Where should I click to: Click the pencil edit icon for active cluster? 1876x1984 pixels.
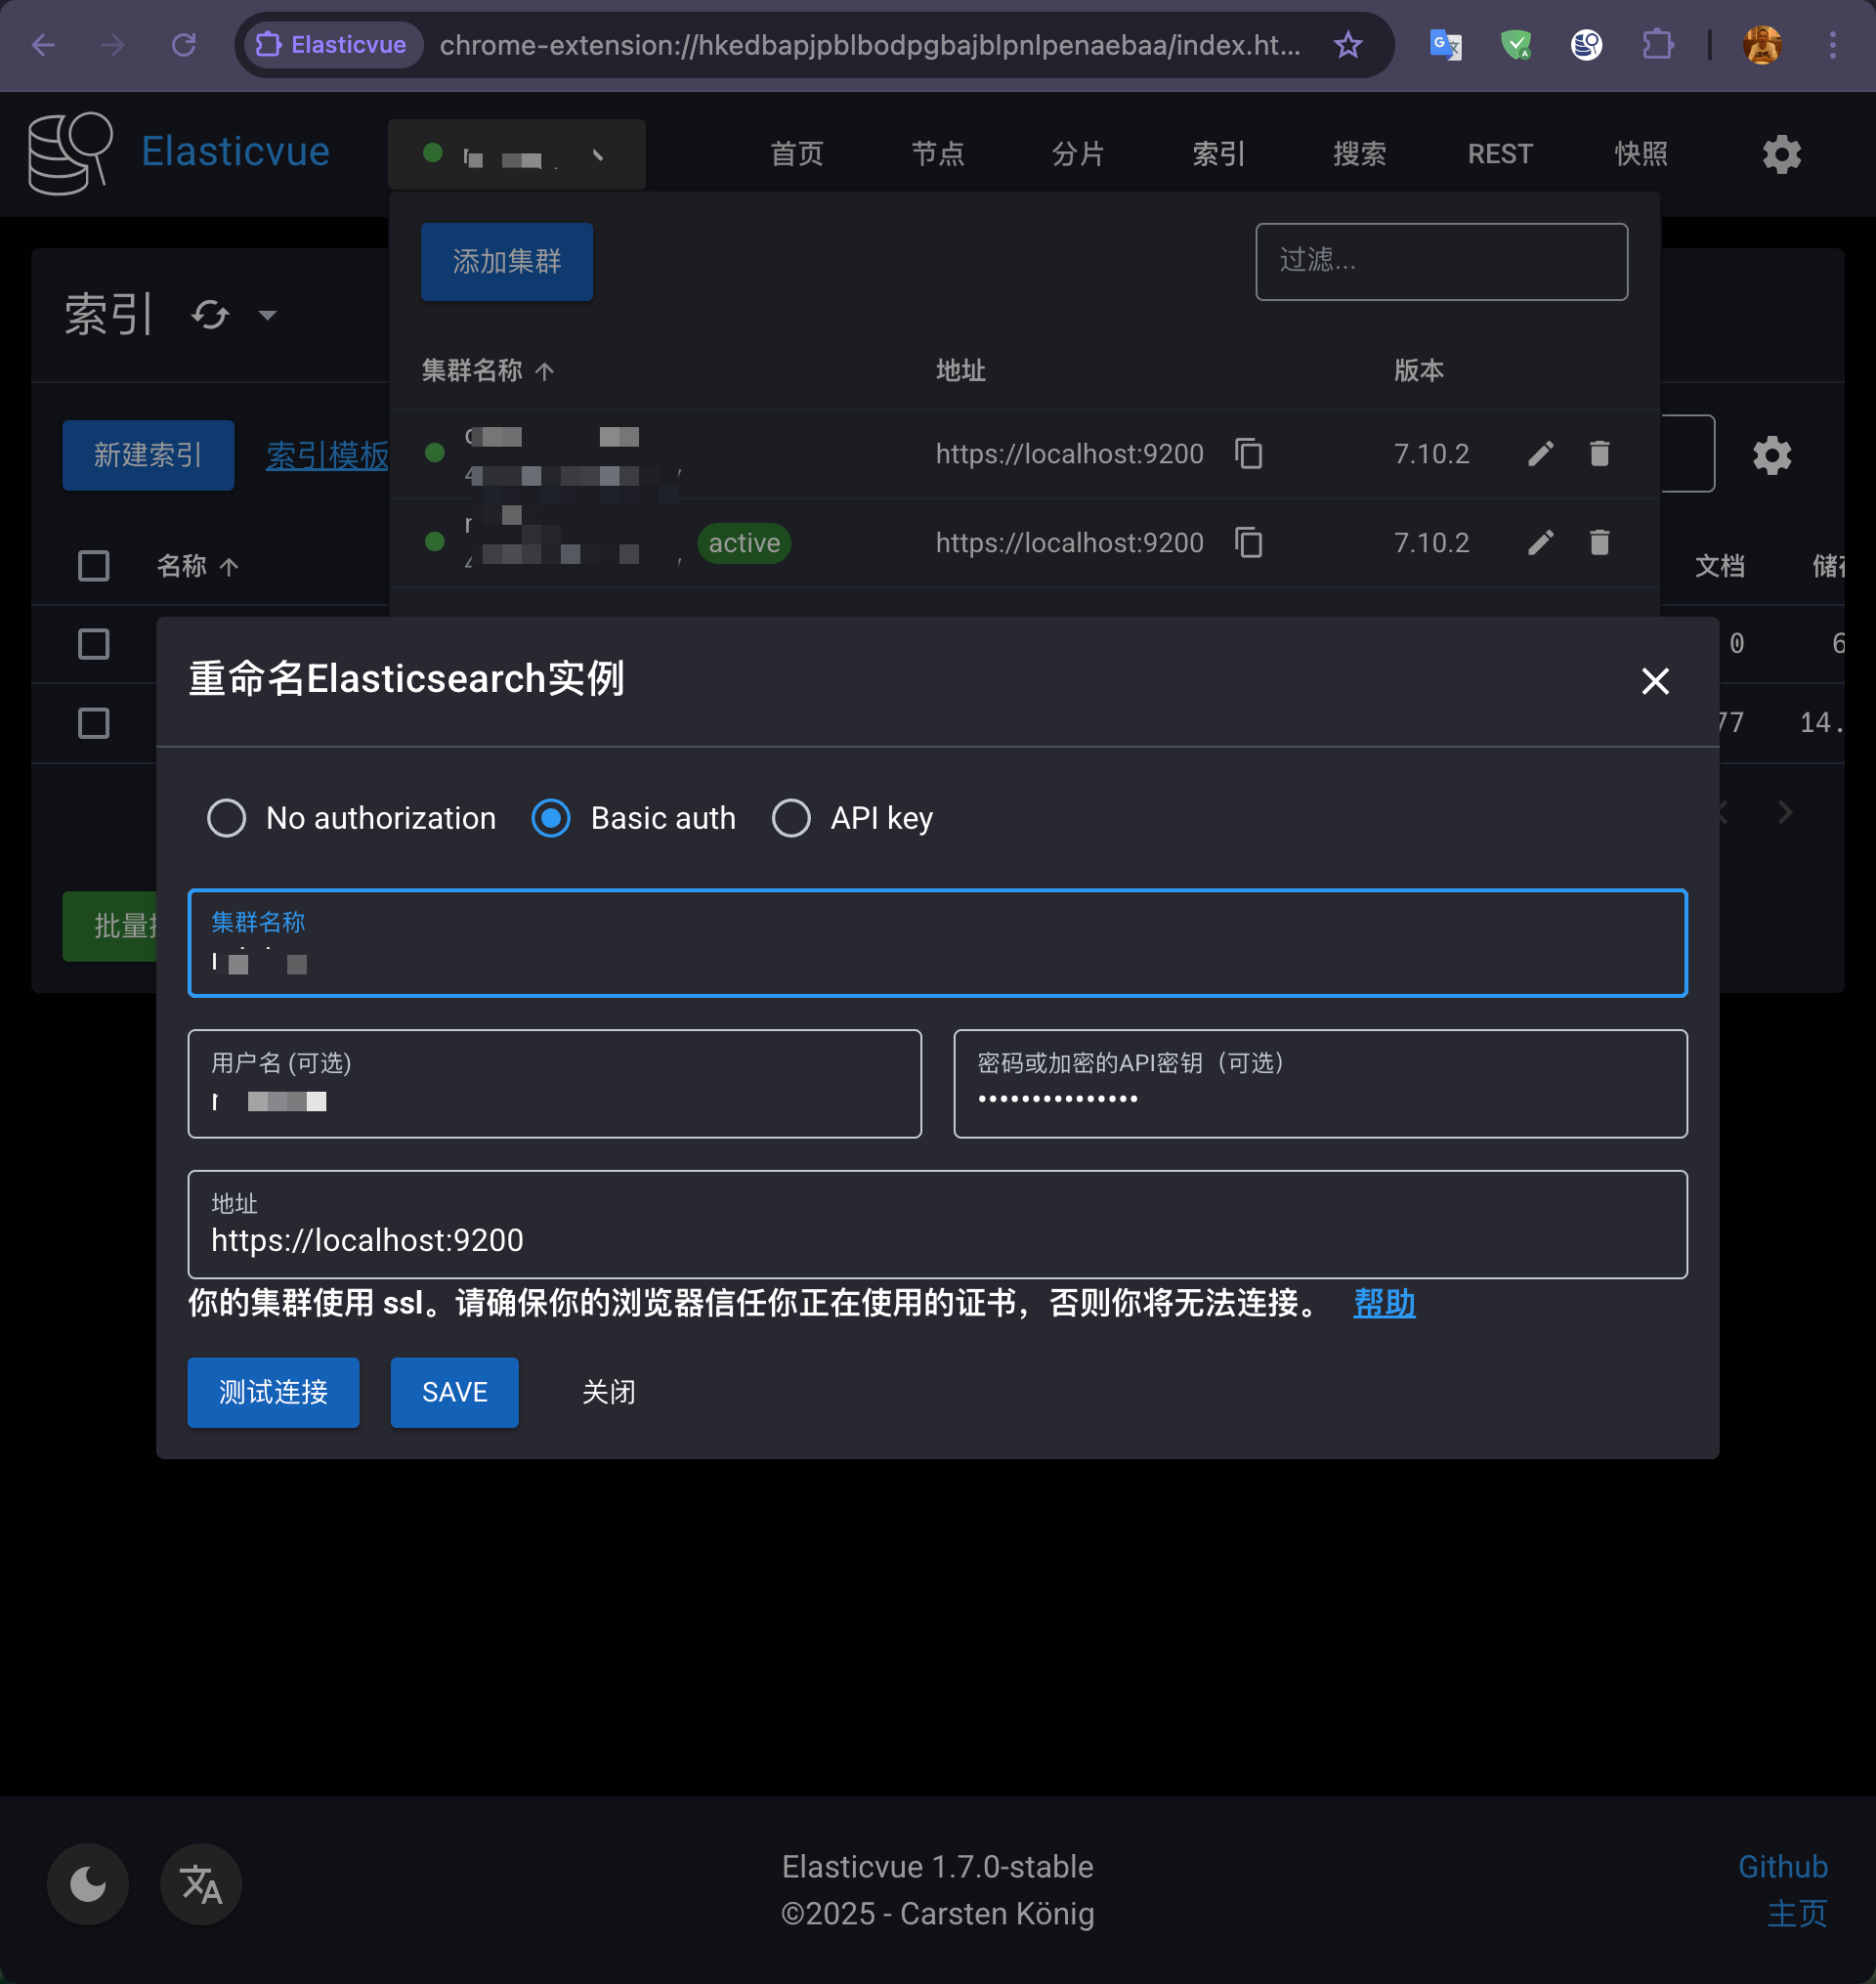[x=1540, y=542]
